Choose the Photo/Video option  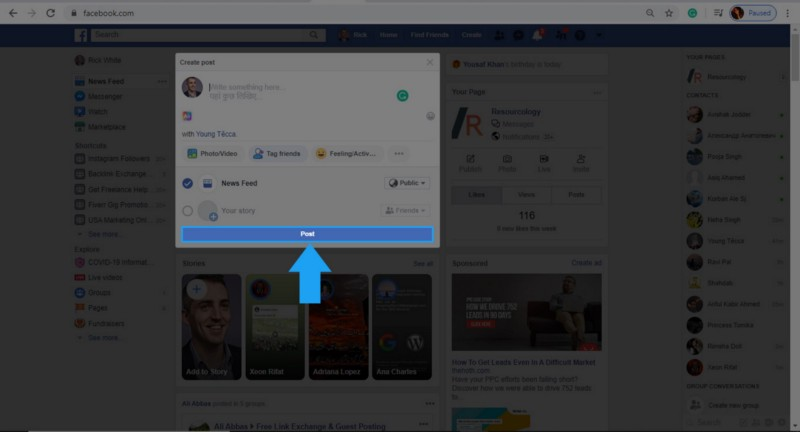coord(212,154)
